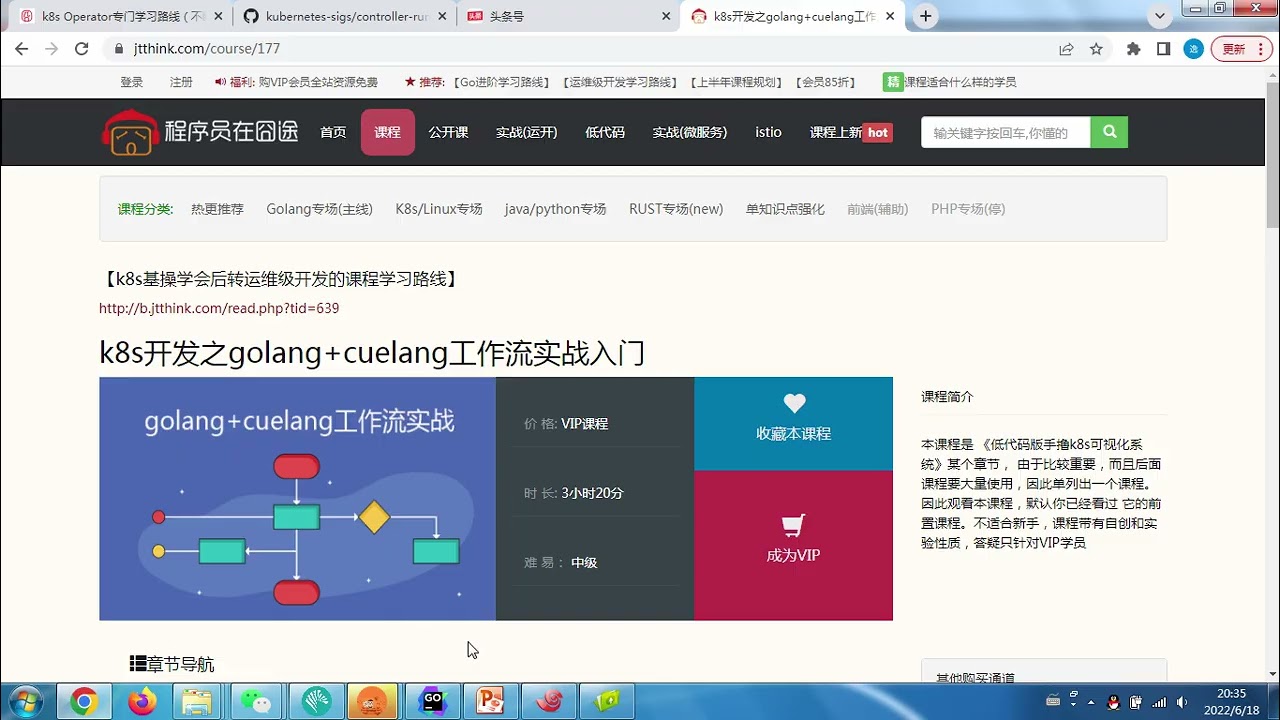Select istio in site navigation

pyautogui.click(x=768, y=132)
